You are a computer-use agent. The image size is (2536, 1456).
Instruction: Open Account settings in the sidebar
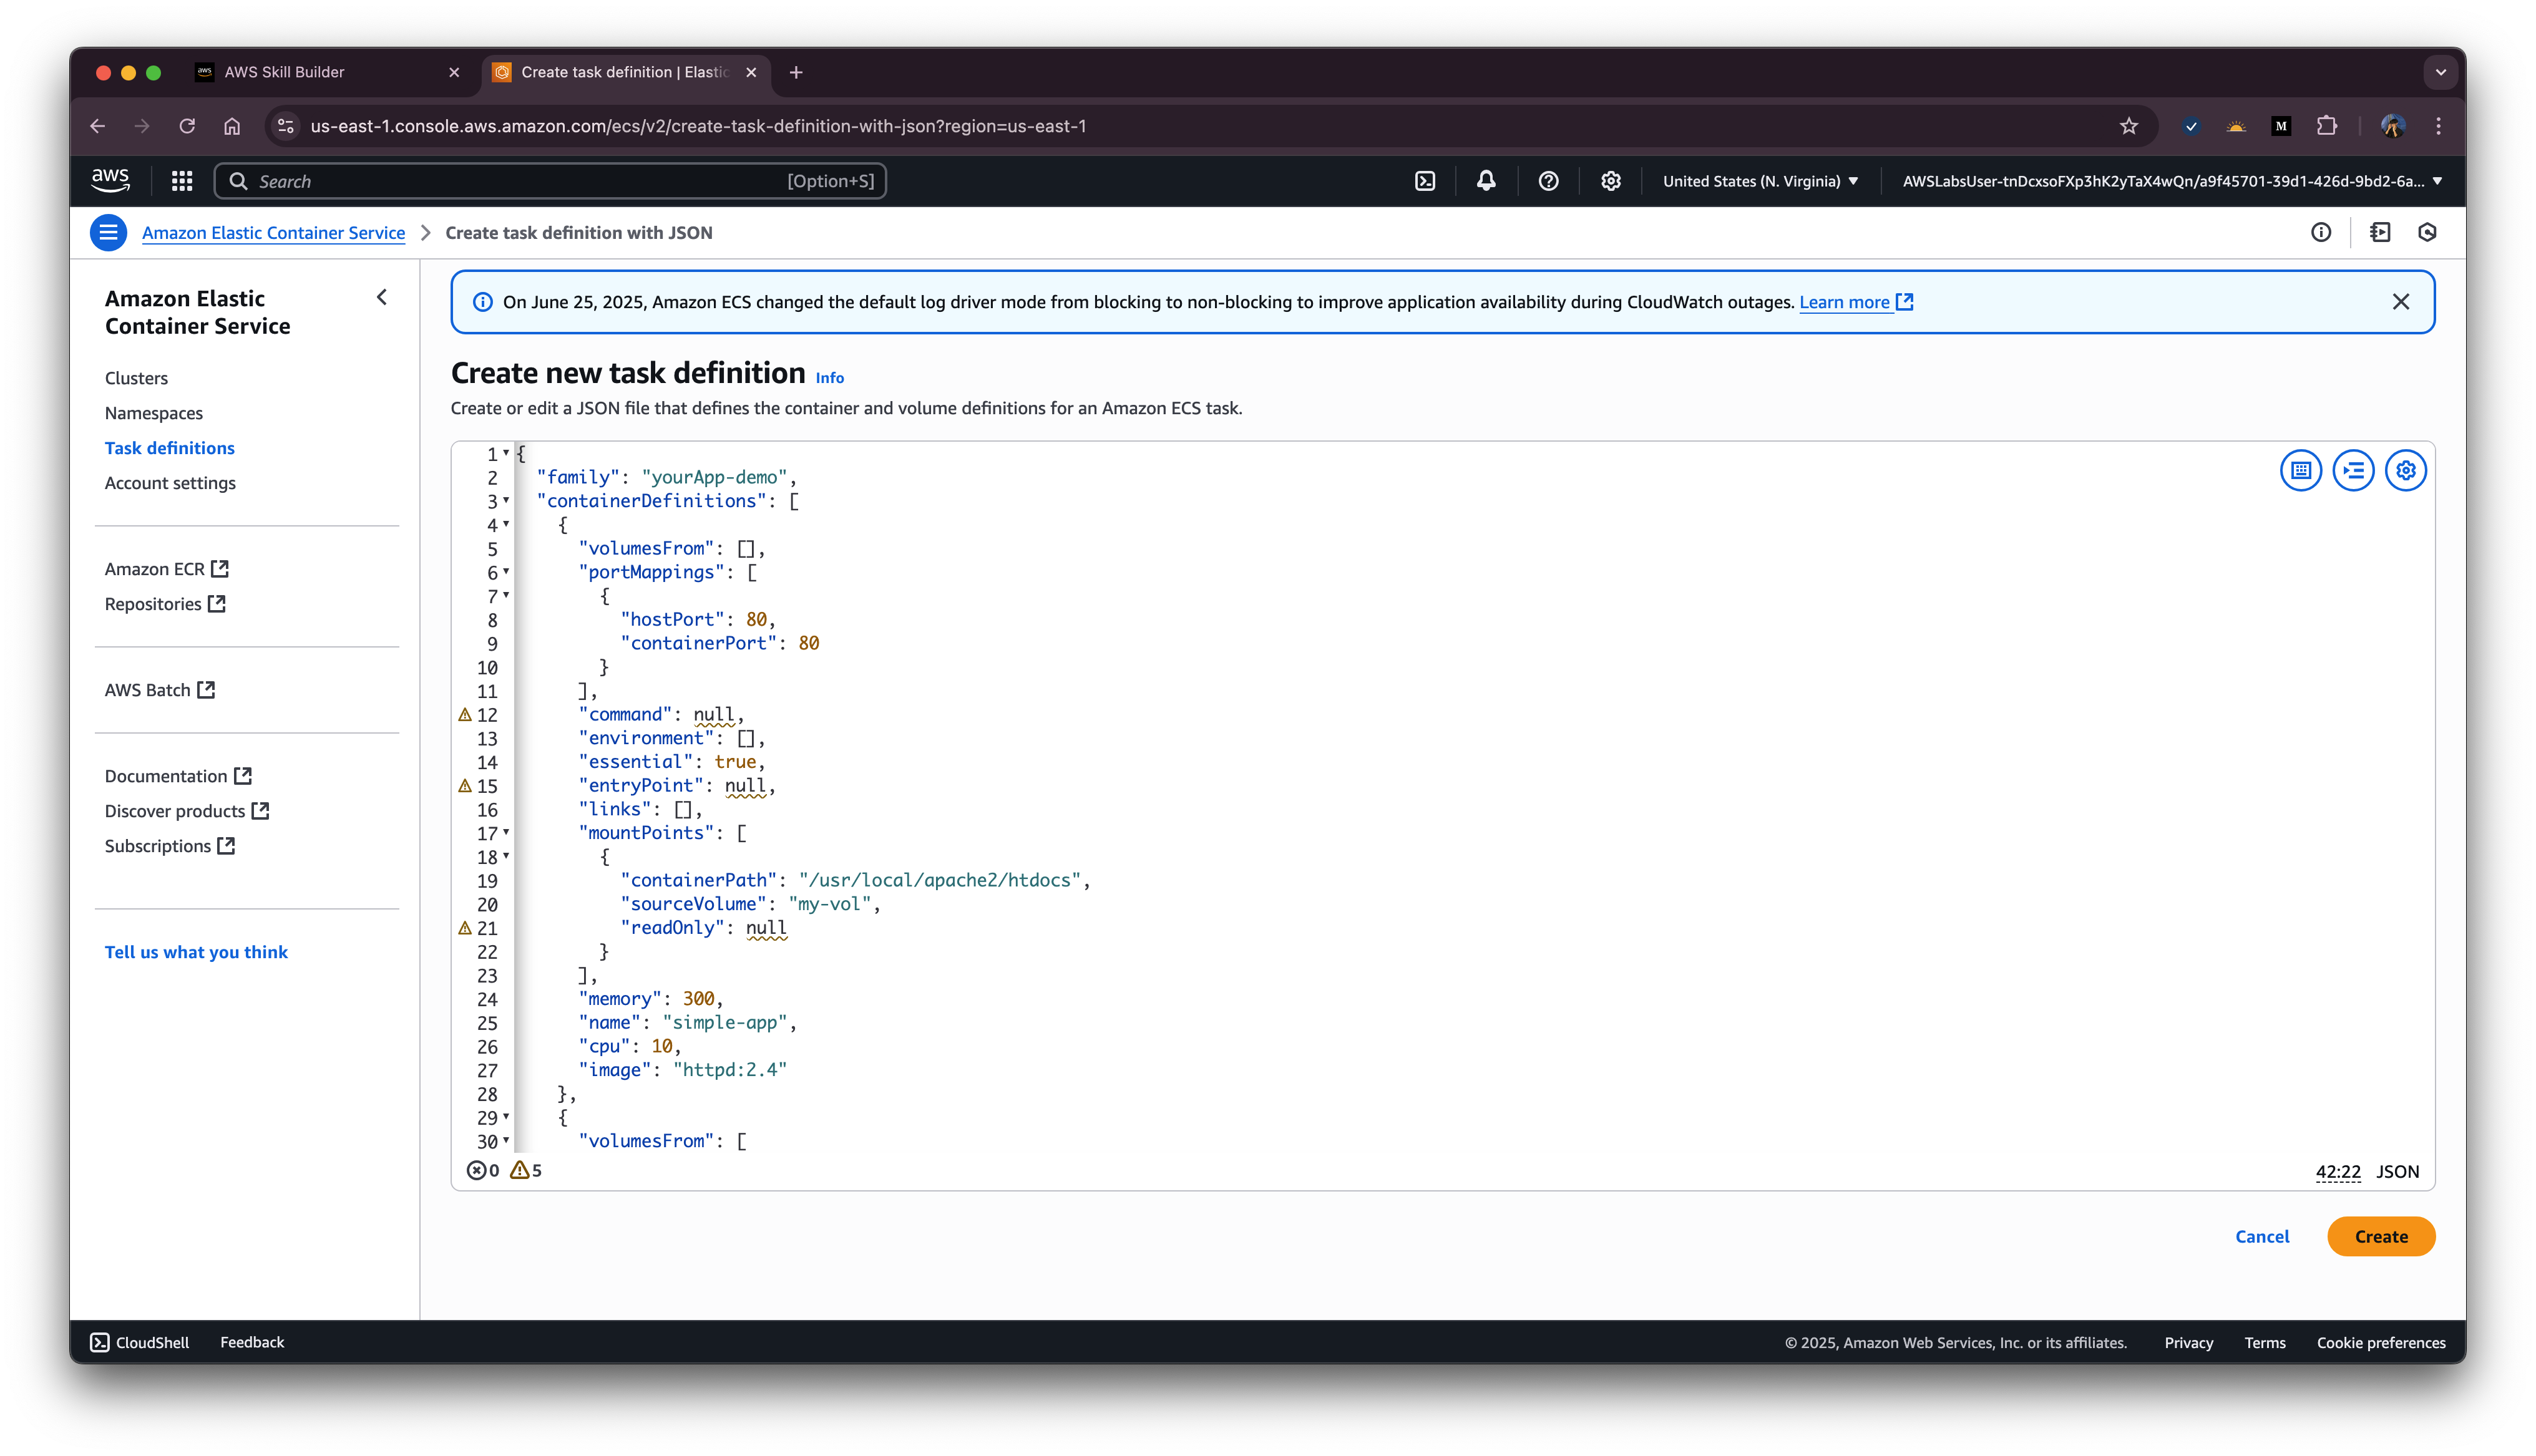[x=170, y=483]
